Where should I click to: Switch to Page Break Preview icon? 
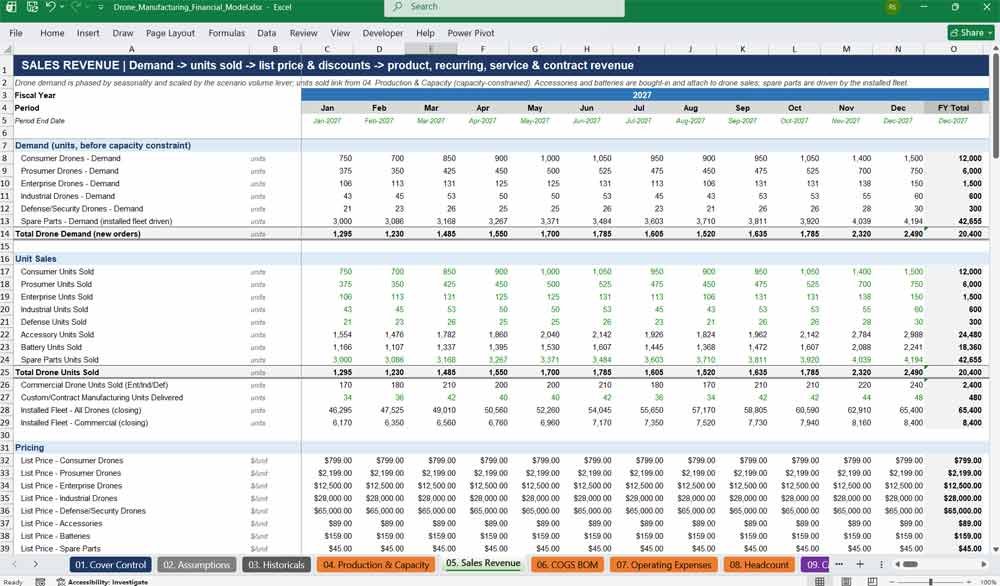(x=872, y=581)
